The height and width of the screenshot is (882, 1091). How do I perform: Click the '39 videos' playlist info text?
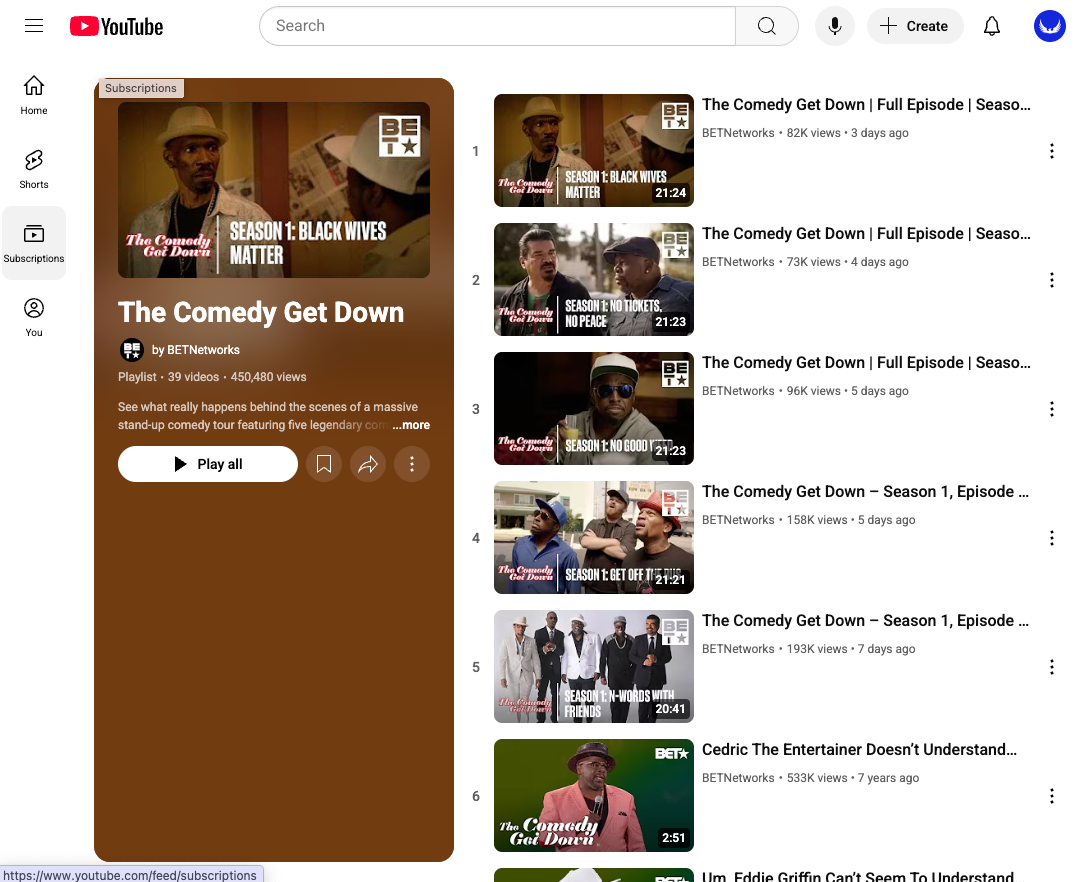(193, 377)
